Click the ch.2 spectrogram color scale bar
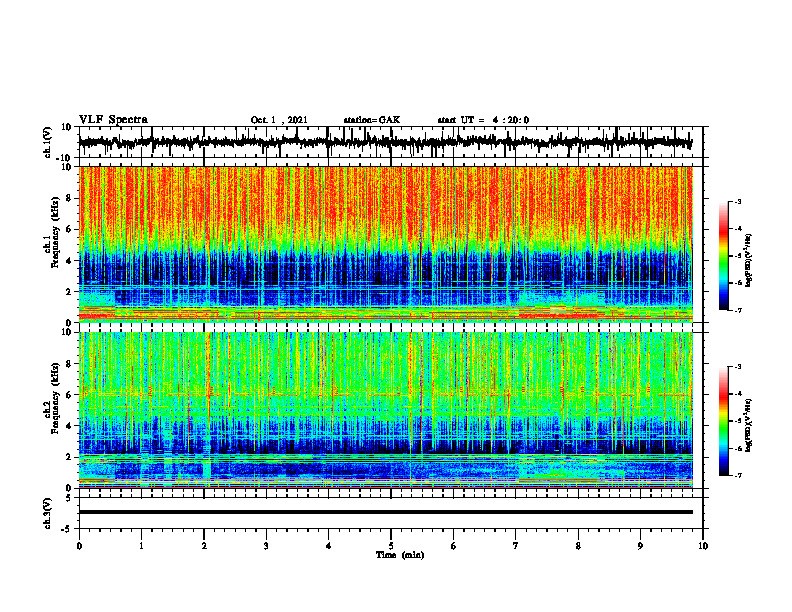The height and width of the screenshot is (612, 792). pos(724,421)
